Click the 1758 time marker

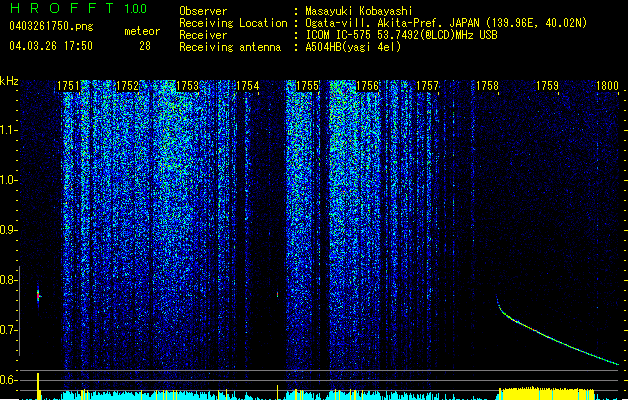point(487,86)
